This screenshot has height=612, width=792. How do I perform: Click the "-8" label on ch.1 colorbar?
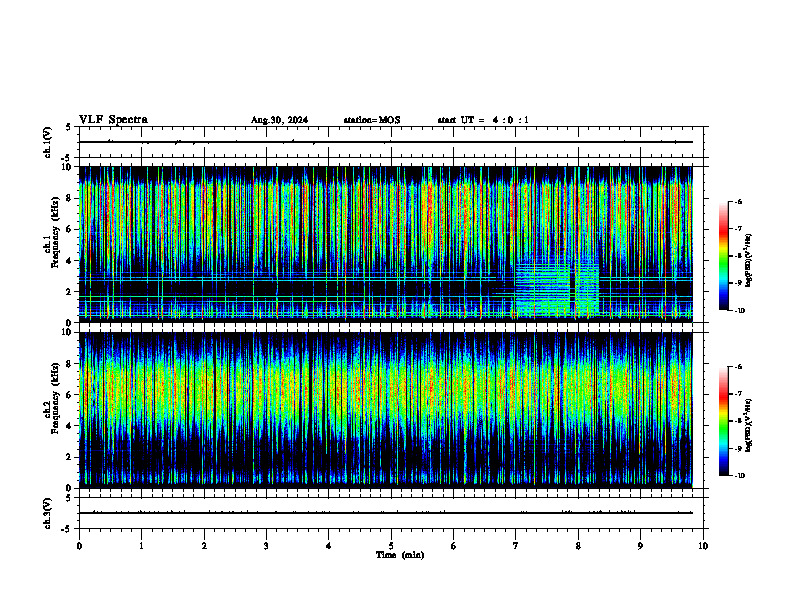point(738,256)
